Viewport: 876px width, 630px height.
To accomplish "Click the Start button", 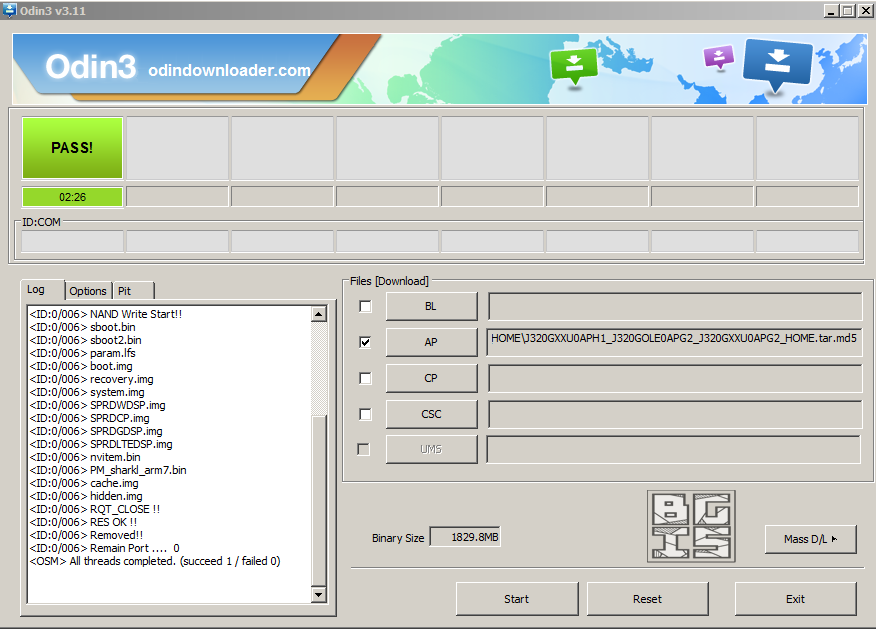I will (517, 599).
